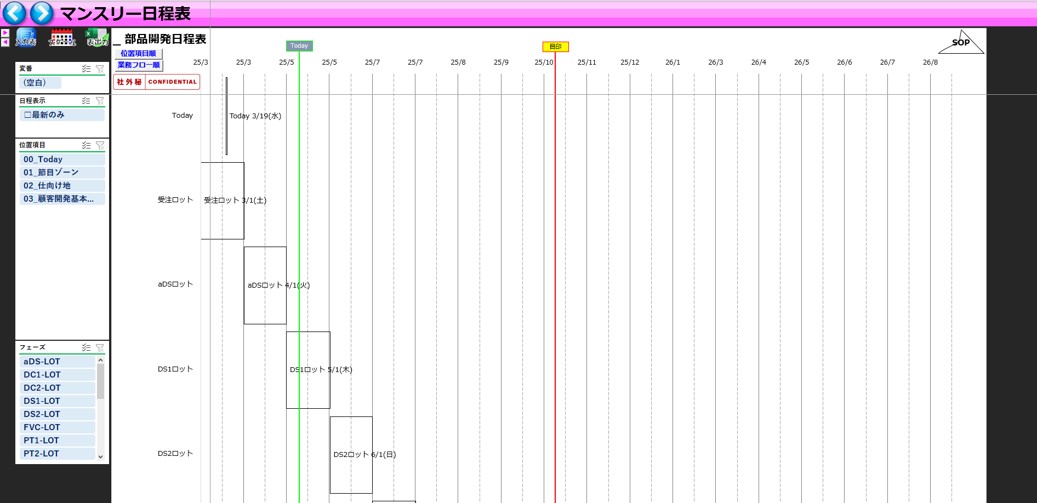The image size is (1037, 503).
Task: Click the small pink left-pointing triangle
Action: click(x=5, y=42)
